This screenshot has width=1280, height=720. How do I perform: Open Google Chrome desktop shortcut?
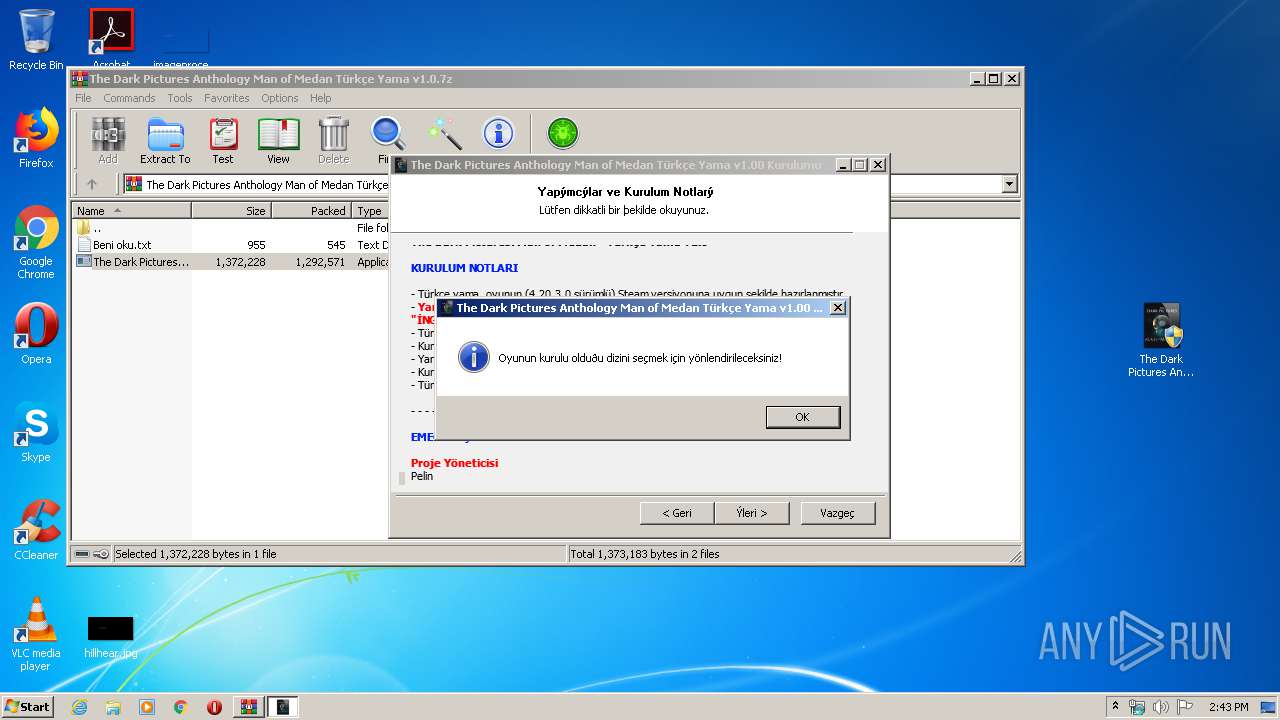click(x=36, y=242)
